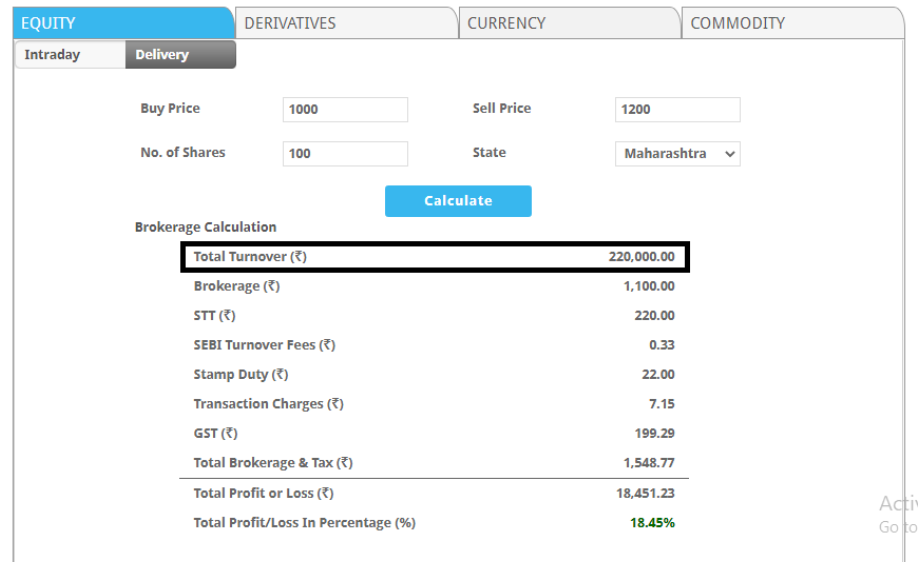Click the Total Turnover value 220,000.00
The height and width of the screenshot is (572, 918).
(641, 257)
